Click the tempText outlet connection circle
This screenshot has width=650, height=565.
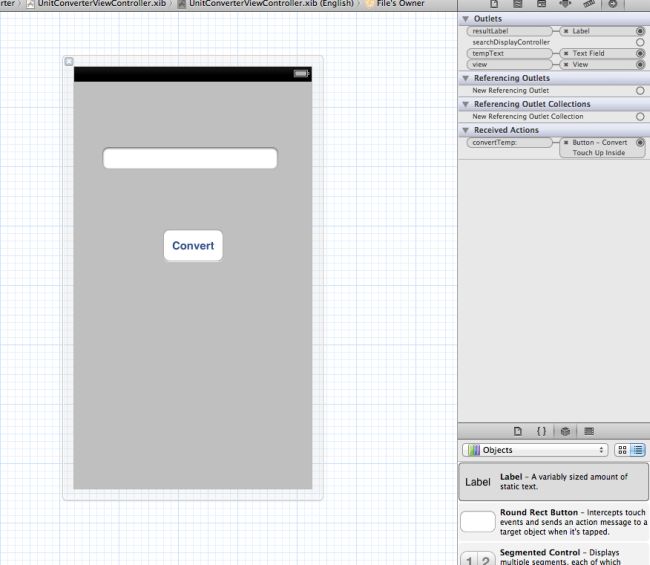tap(640, 53)
